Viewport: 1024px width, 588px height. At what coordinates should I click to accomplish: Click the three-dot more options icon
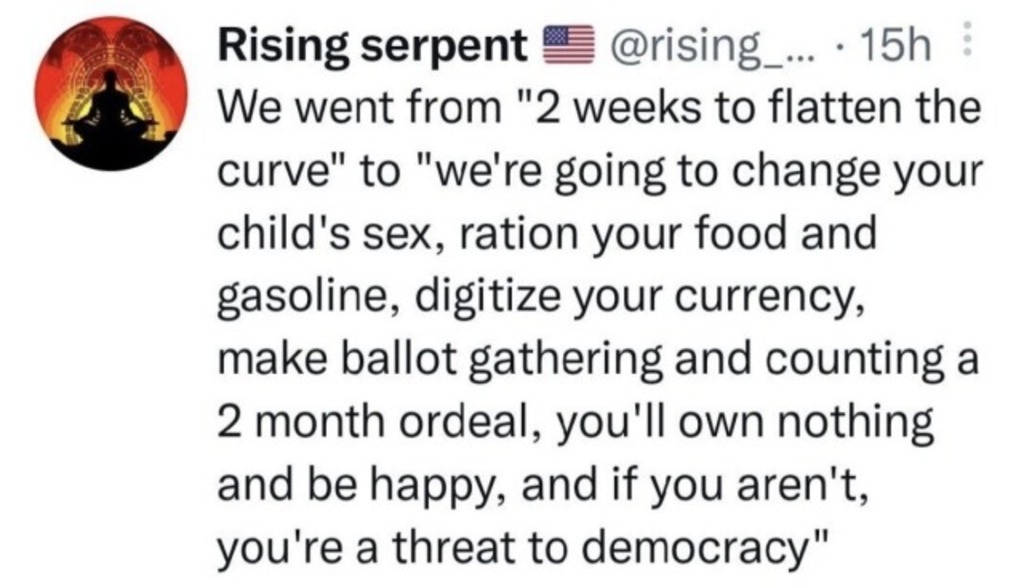tap(968, 42)
